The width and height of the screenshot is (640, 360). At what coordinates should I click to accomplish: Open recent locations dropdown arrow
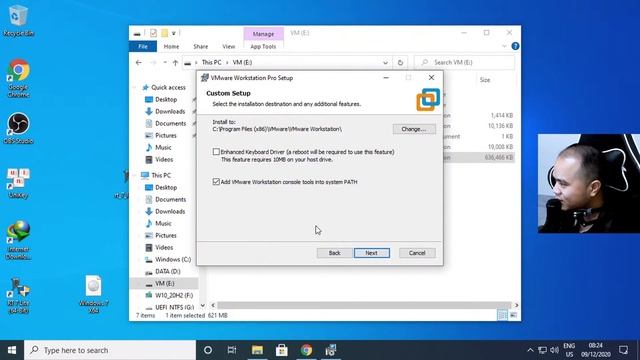click(165, 62)
